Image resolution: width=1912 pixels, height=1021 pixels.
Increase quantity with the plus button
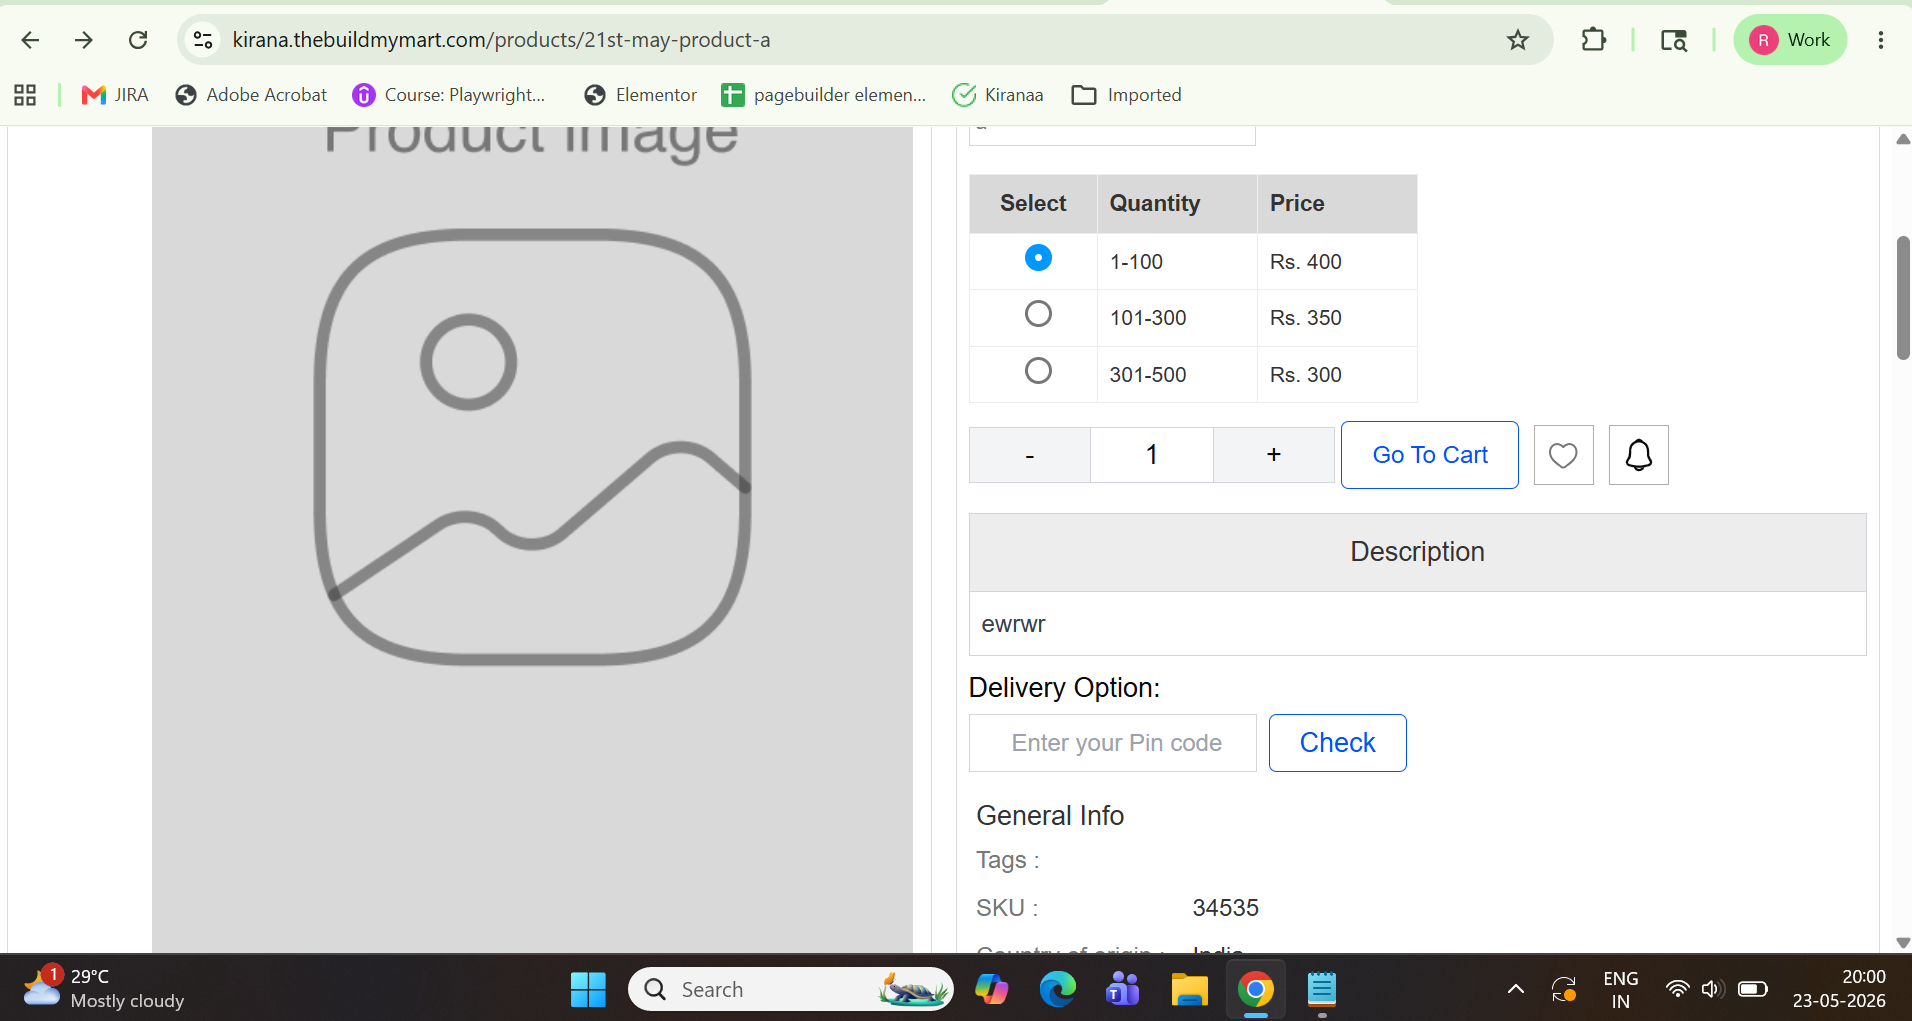click(1274, 455)
